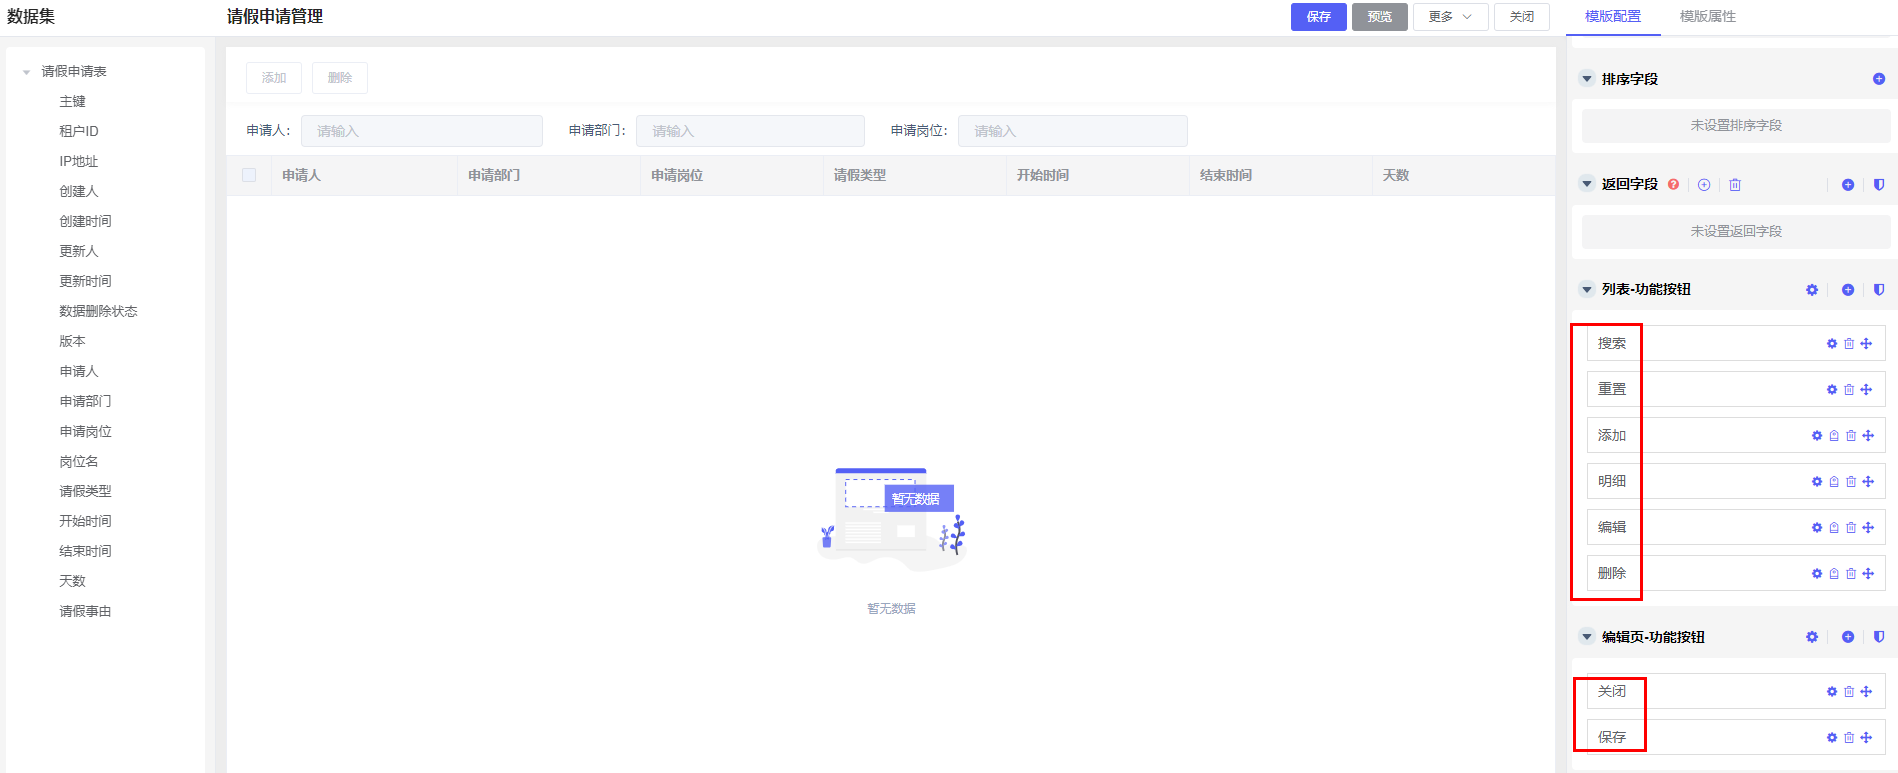Click the add icon in 排序字段 section

click(1879, 79)
